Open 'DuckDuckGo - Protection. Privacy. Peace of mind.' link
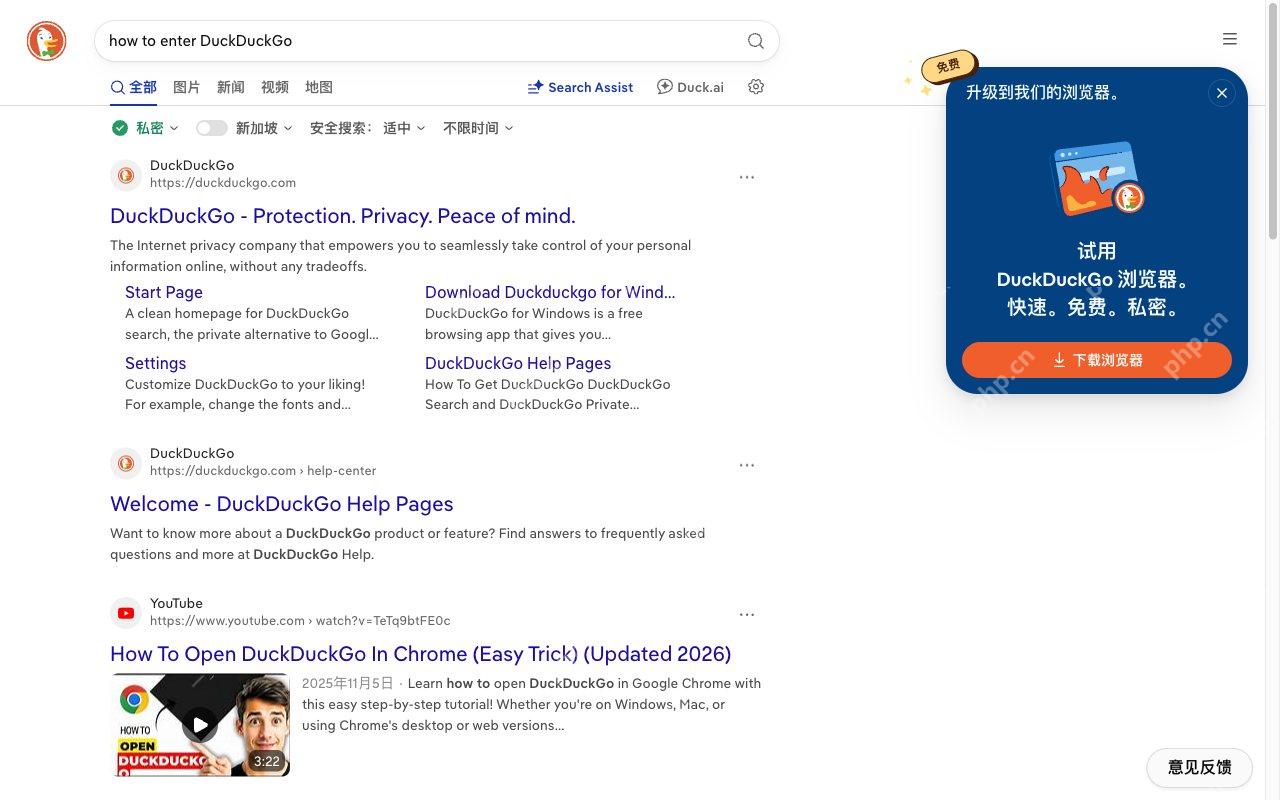 pos(343,216)
